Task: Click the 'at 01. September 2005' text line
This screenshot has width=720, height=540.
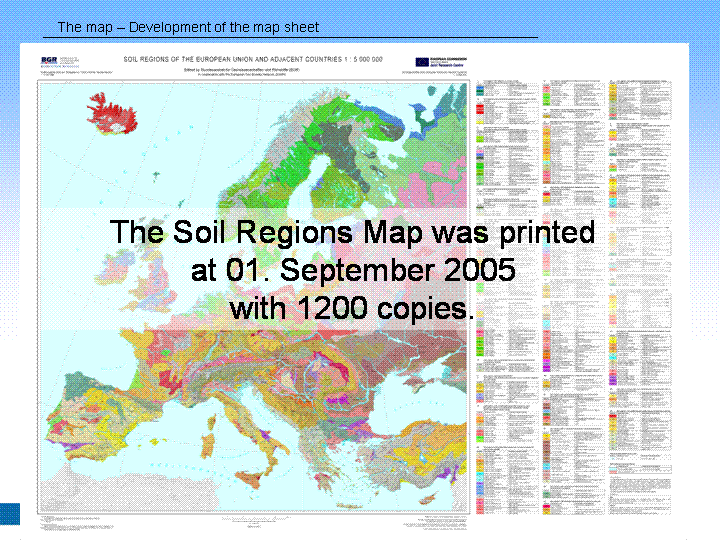Action: [353, 270]
